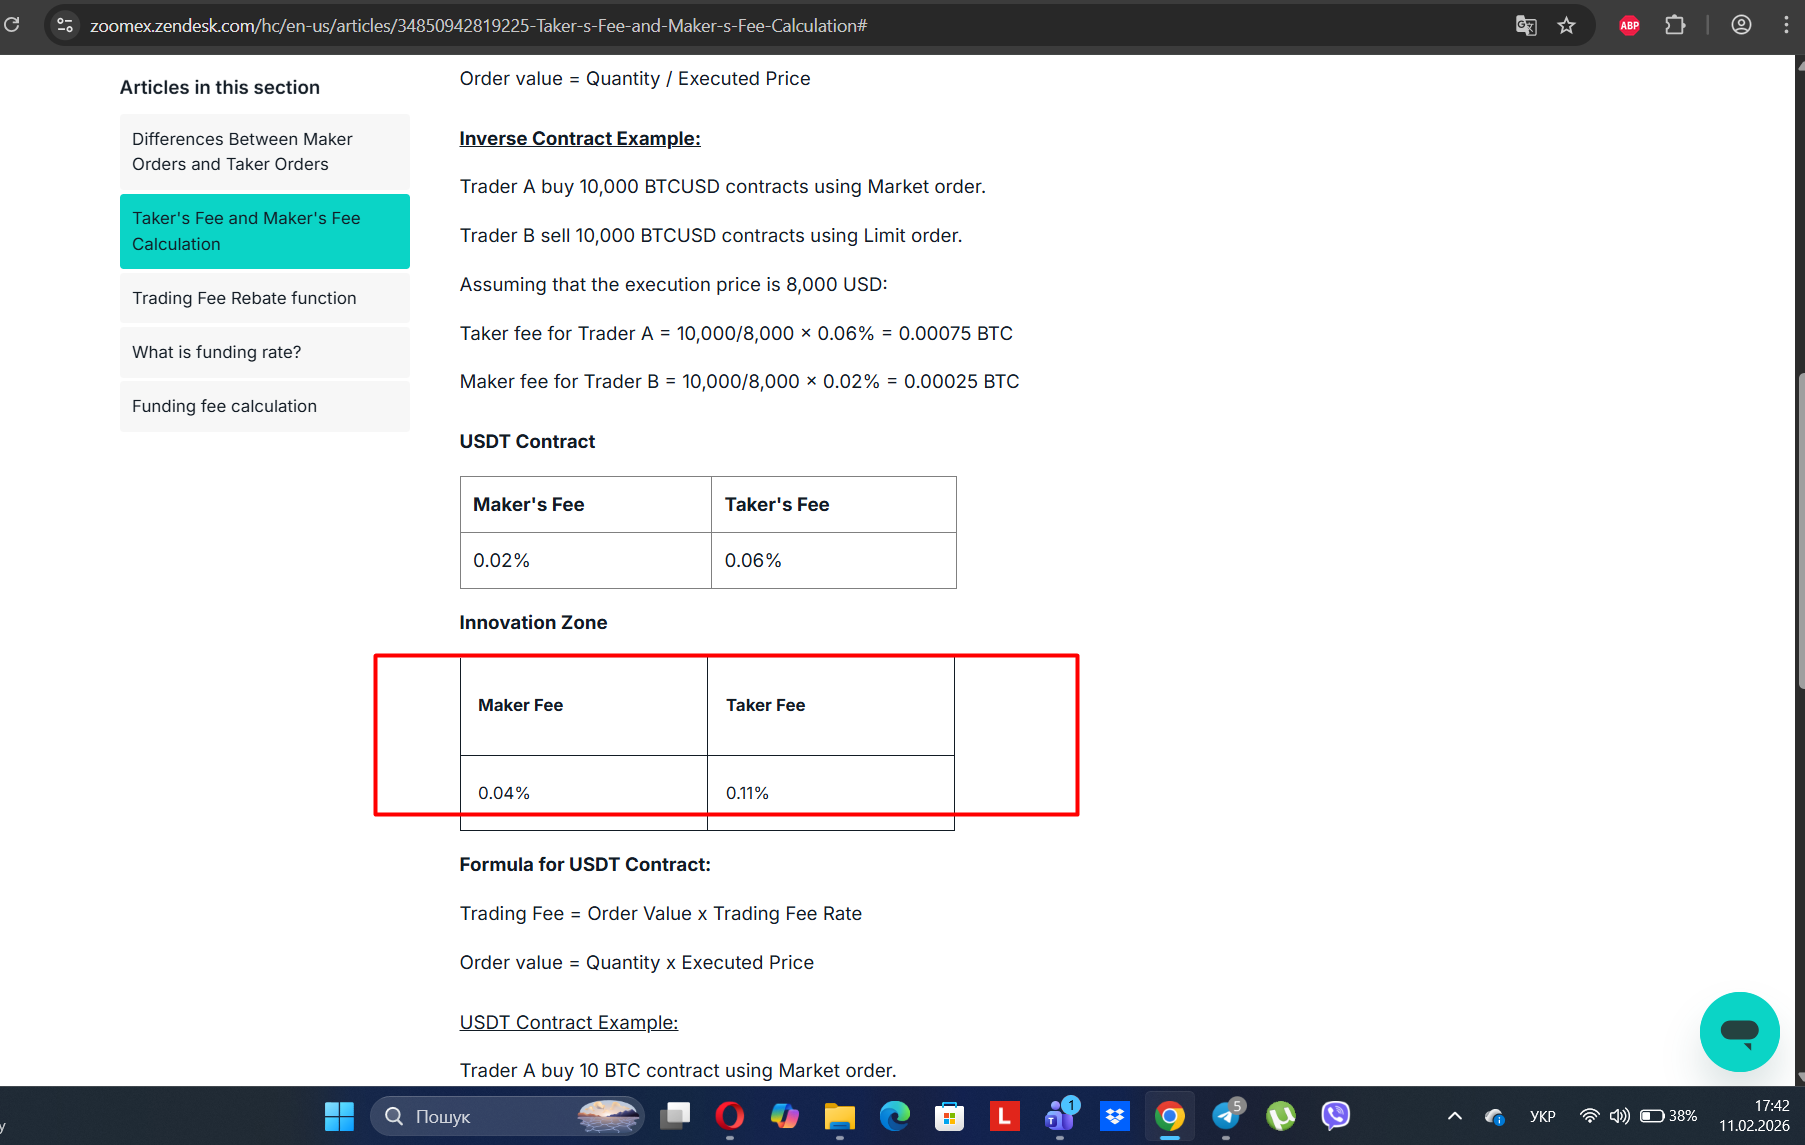Image resolution: width=1805 pixels, height=1145 pixels.
Task: Click the 0.11% Innovation Zone cell
Action: click(x=831, y=793)
